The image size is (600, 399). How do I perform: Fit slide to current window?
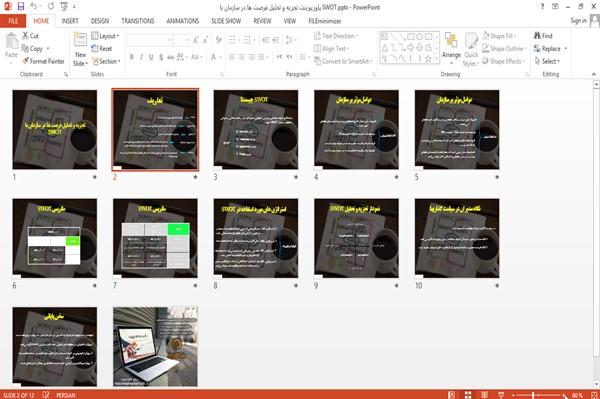coord(594,395)
